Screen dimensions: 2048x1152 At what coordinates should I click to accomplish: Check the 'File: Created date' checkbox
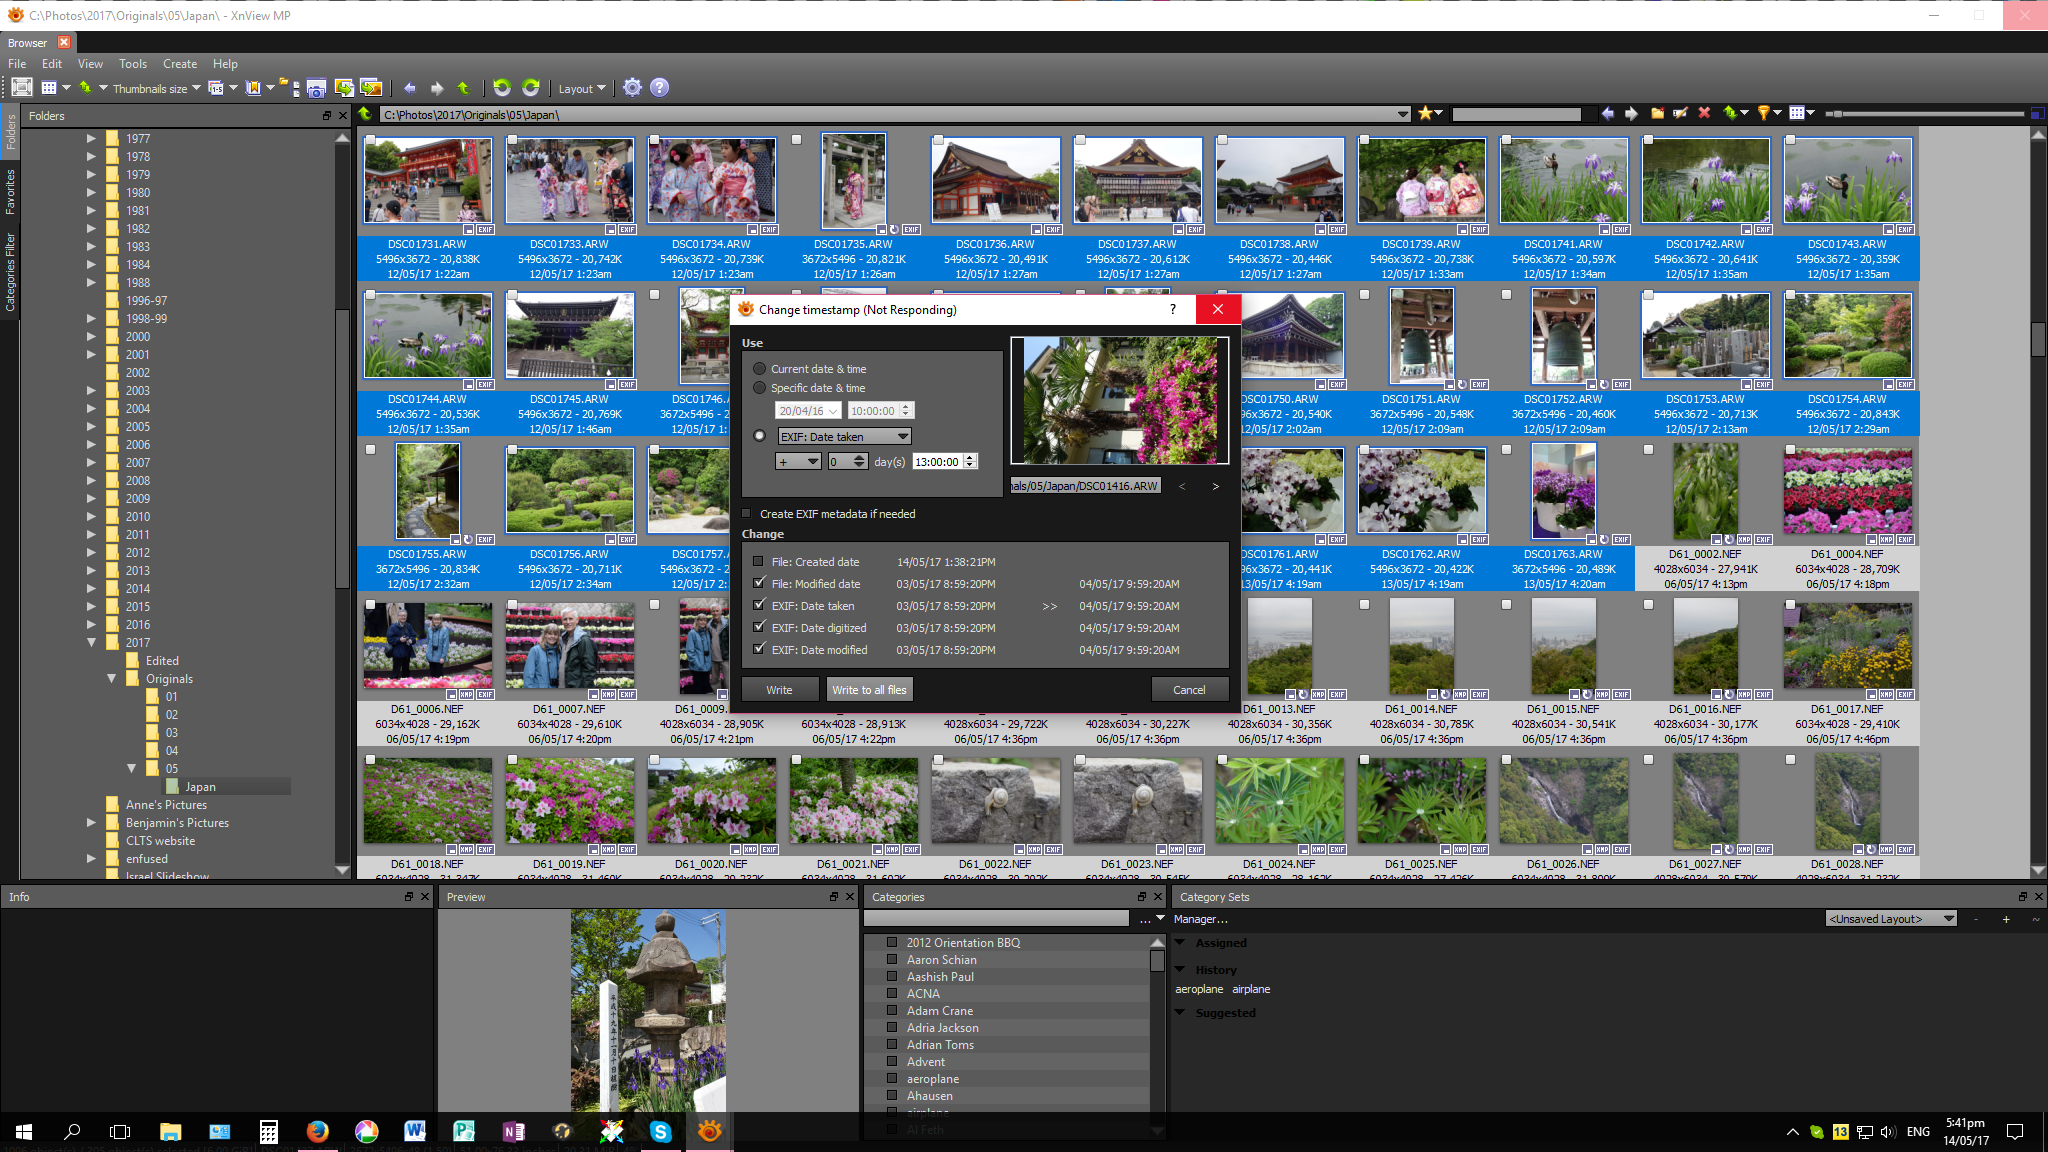click(x=758, y=562)
